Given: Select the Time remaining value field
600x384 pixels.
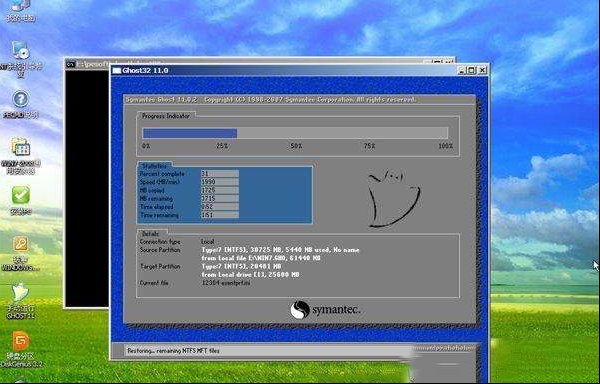Looking at the screenshot, I should pyautogui.click(x=220, y=215).
